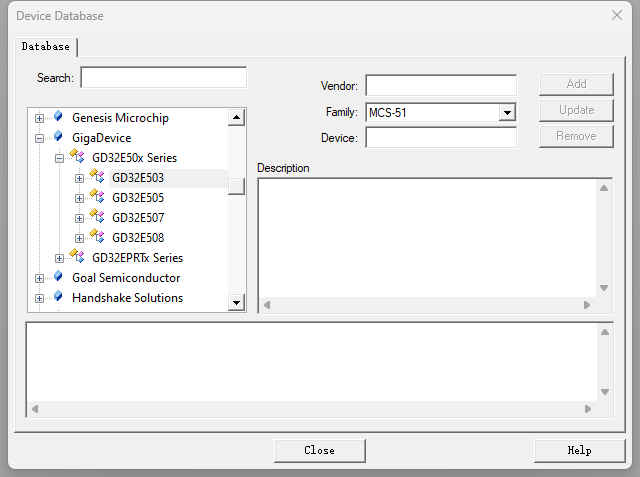
Task: Click the device tree scrollbar thumb
Action: 236,186
